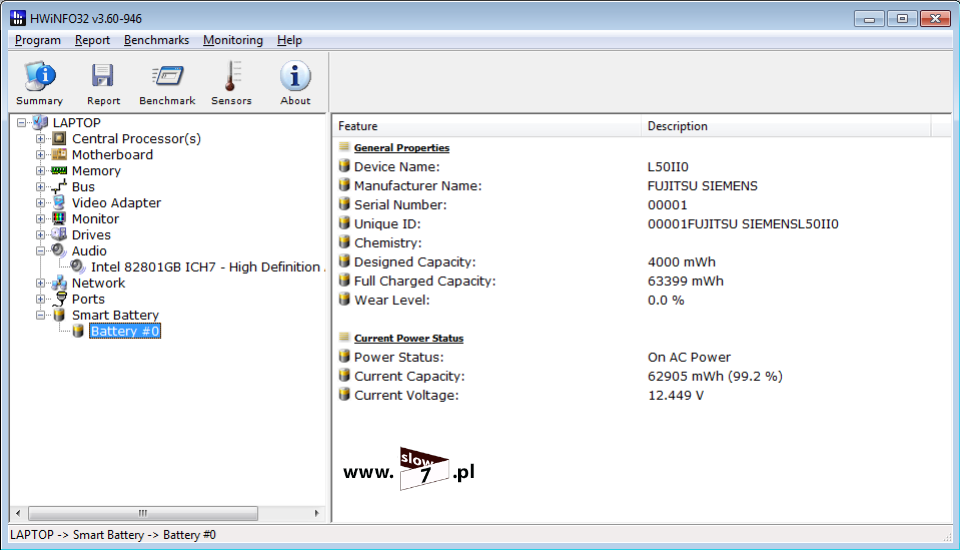Click the status bar path text
The width and height of the screenshot is (960, 550).
[x=113, y=535]
